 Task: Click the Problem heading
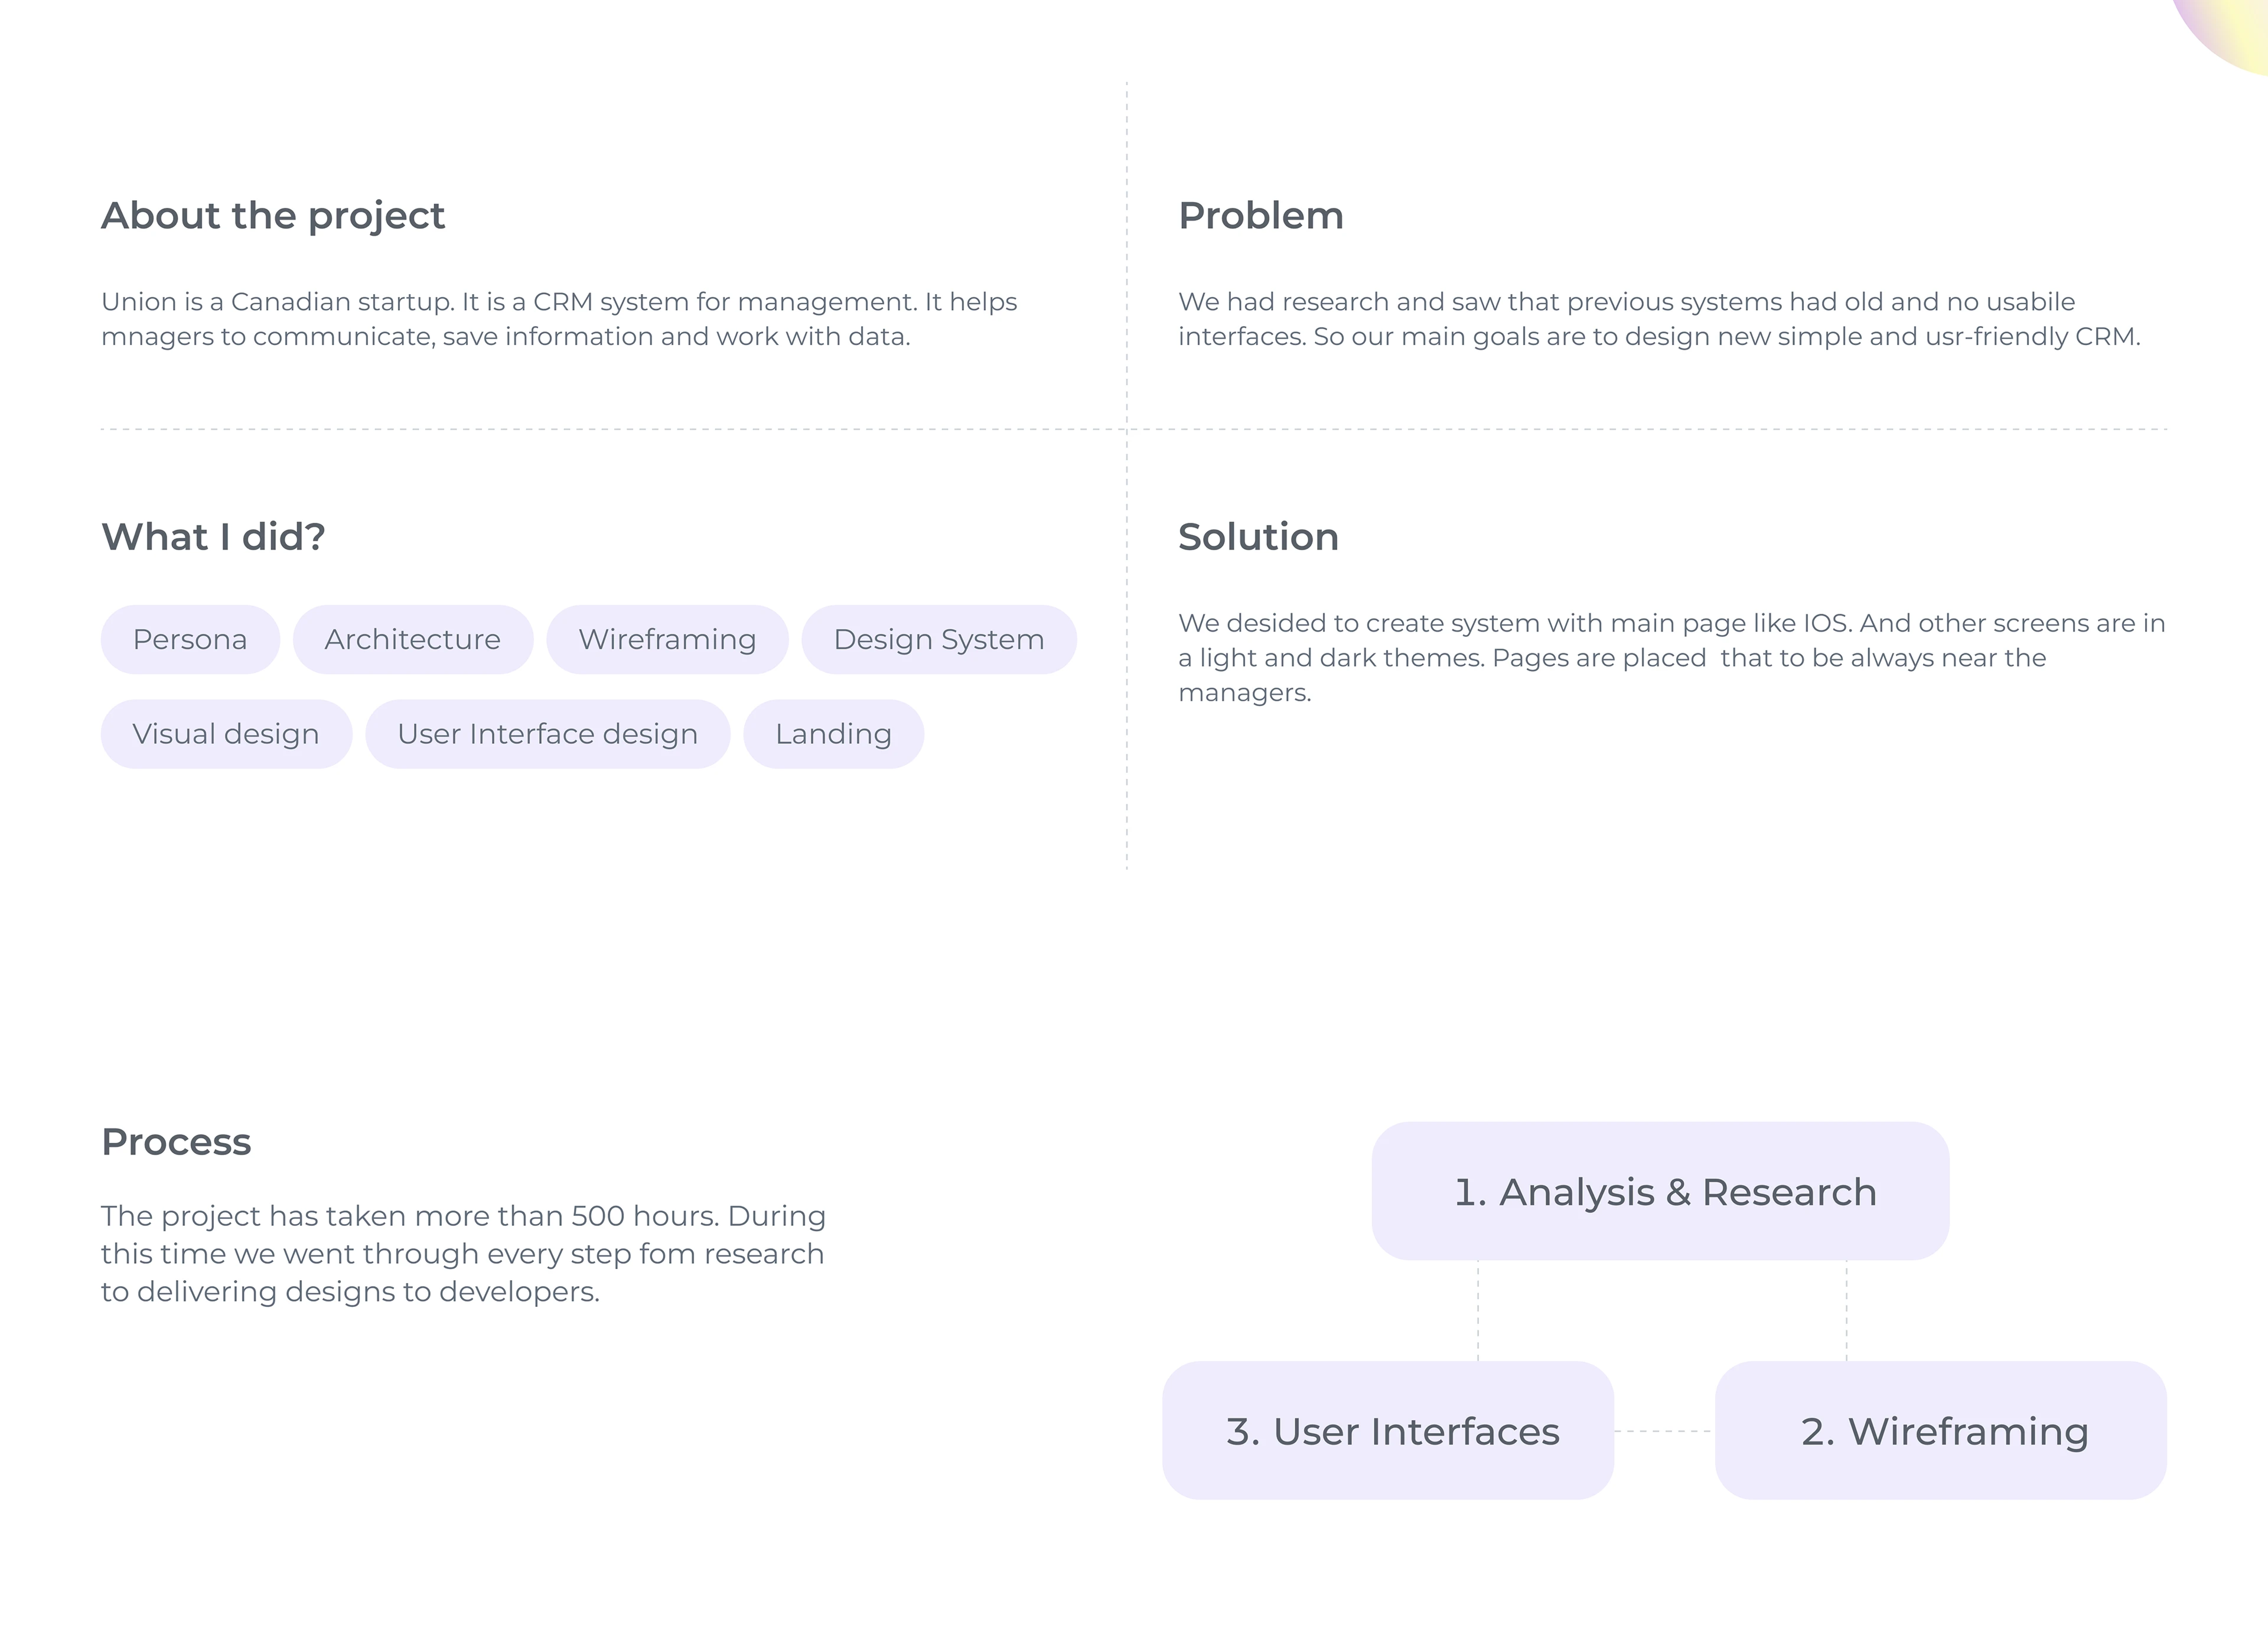[1260, 216]
